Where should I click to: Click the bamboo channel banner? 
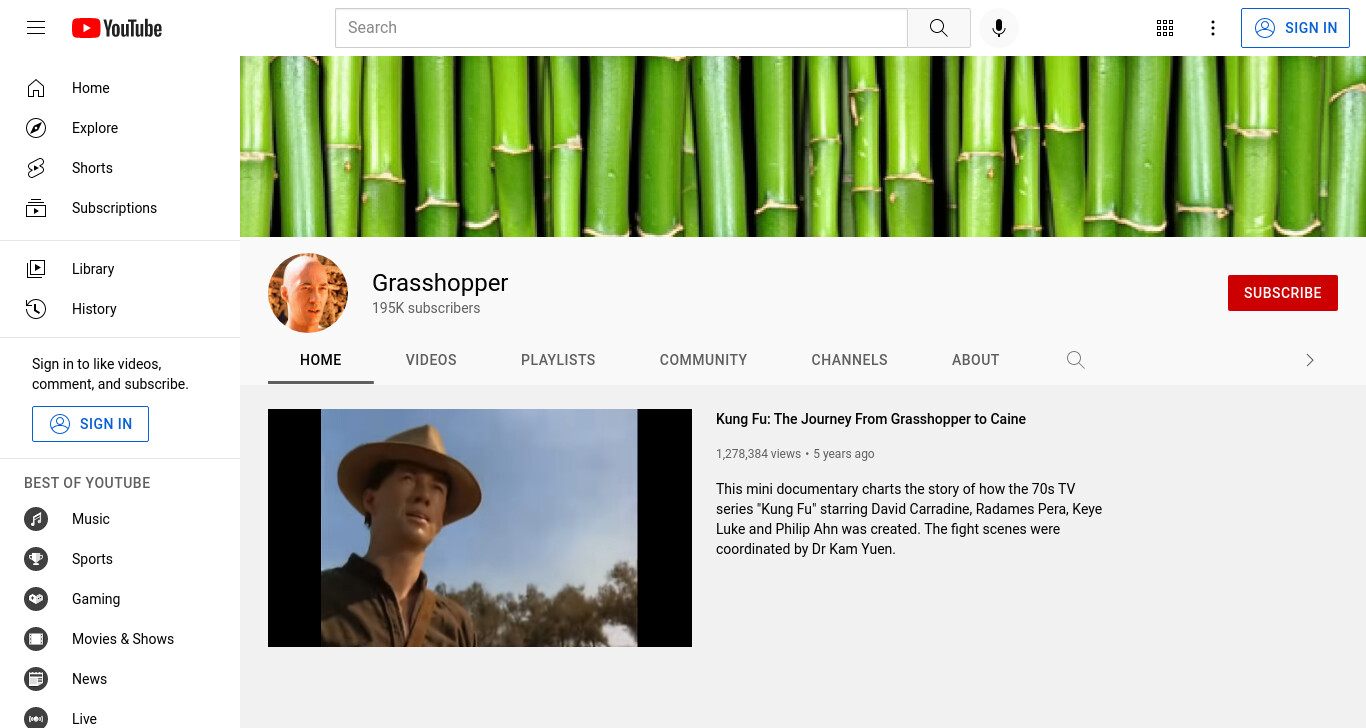(803, 146)
